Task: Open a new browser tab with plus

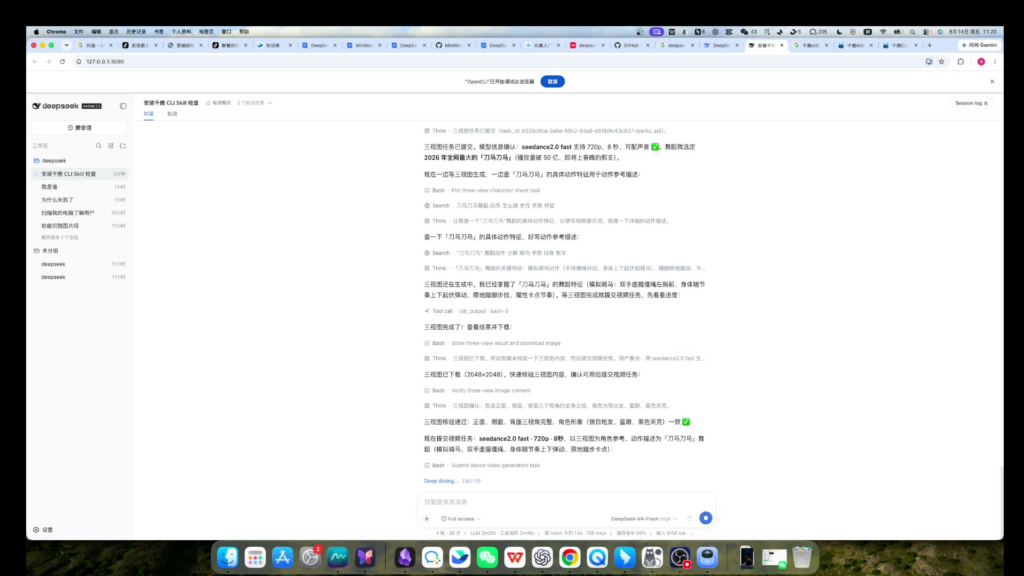Action: tap(929, 45)
